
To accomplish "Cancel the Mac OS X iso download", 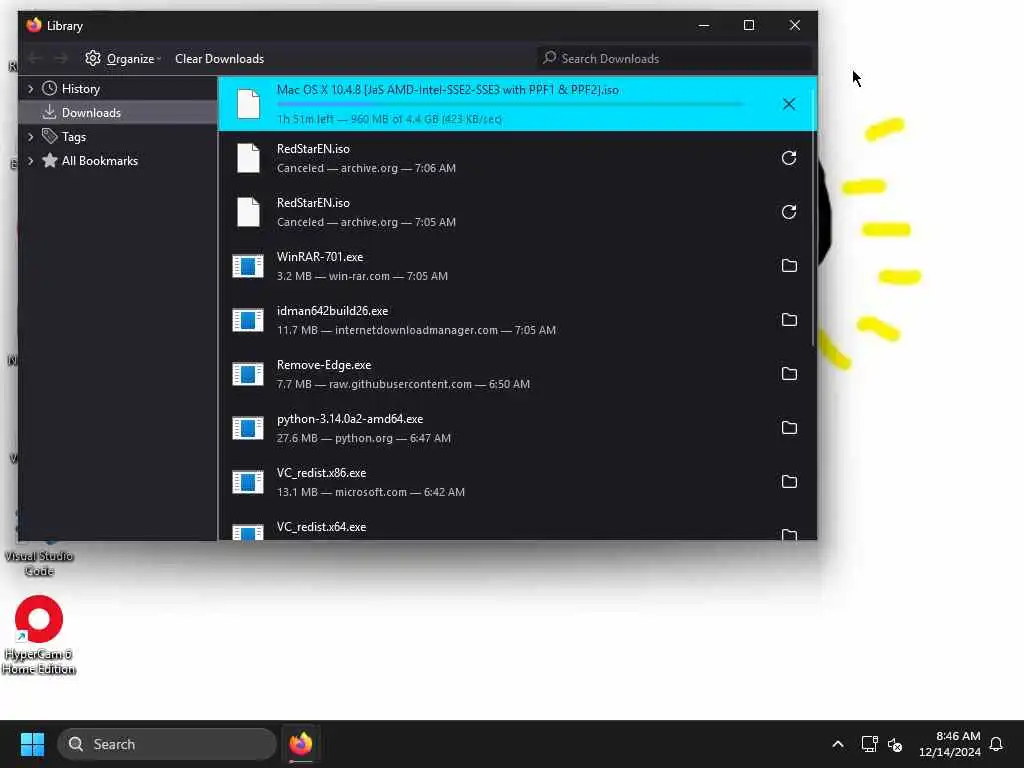I will tap(789, 104).
